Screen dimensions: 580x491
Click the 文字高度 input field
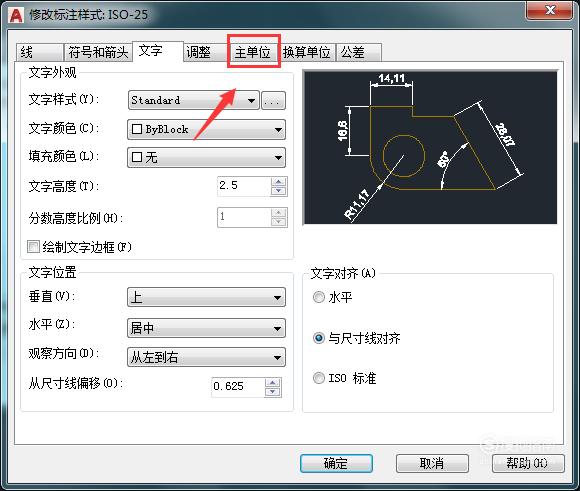(x=244, y=186)
